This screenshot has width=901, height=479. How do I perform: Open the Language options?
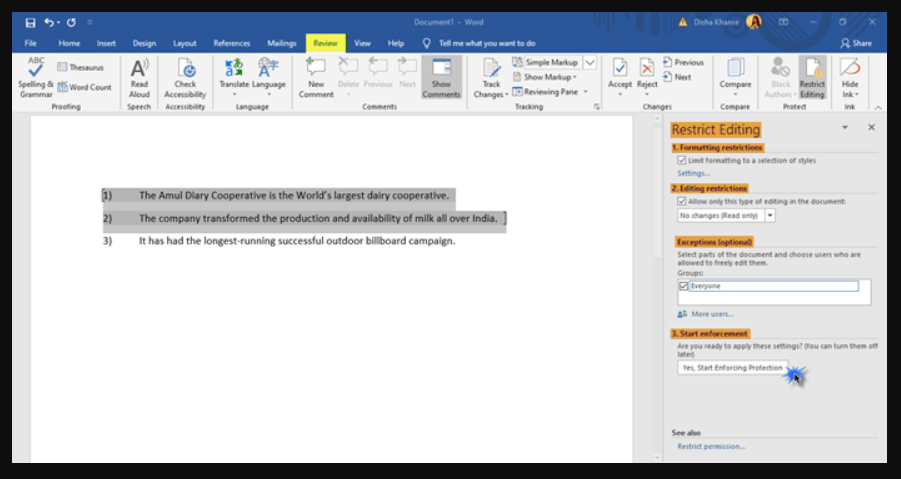268,77
